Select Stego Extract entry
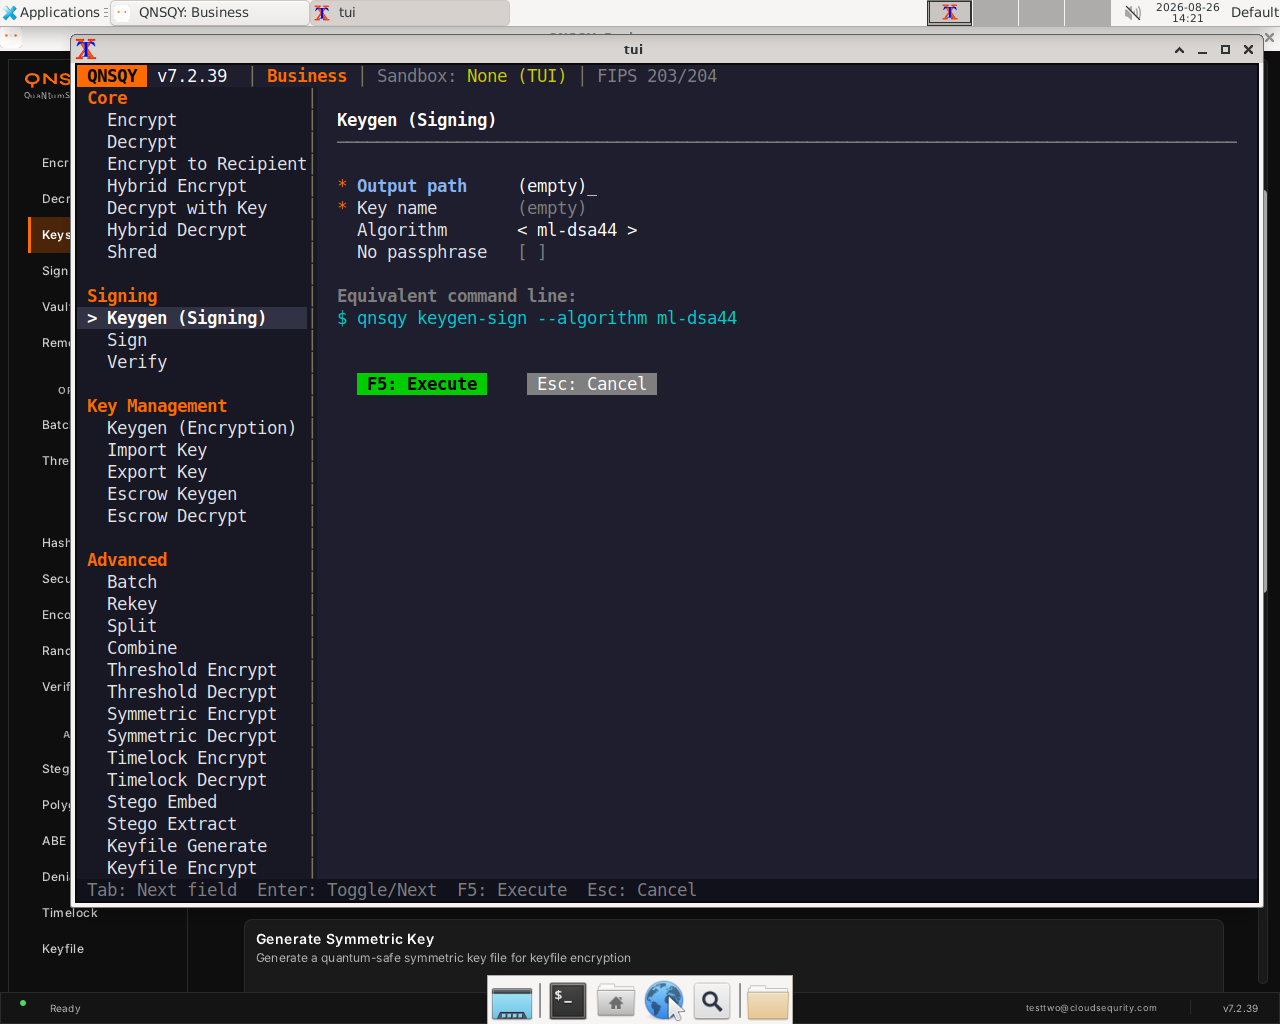 pos(172,824)
